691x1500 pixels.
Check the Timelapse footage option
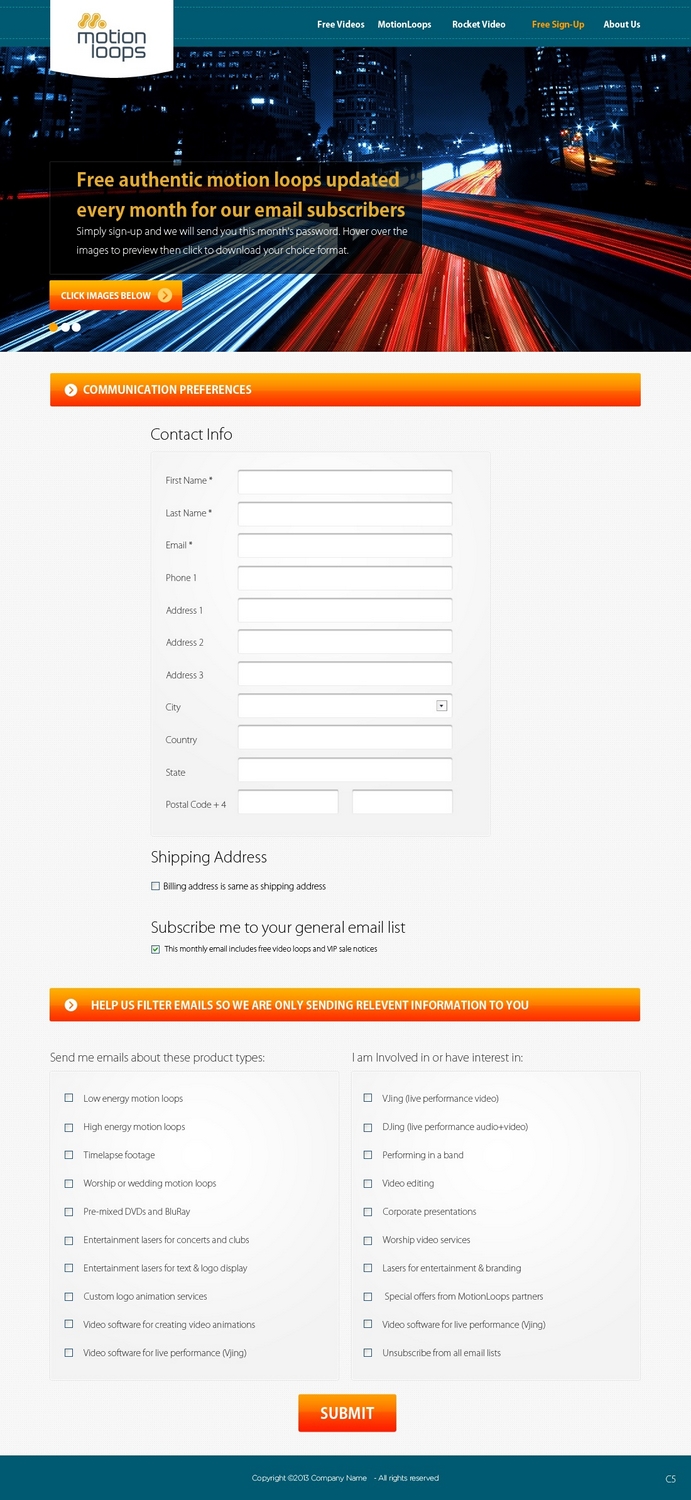(x=69, y=1155)
